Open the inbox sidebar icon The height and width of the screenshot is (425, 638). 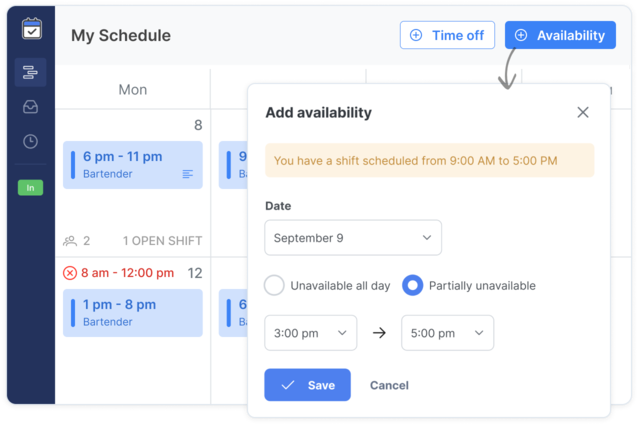tap(30, 107)
